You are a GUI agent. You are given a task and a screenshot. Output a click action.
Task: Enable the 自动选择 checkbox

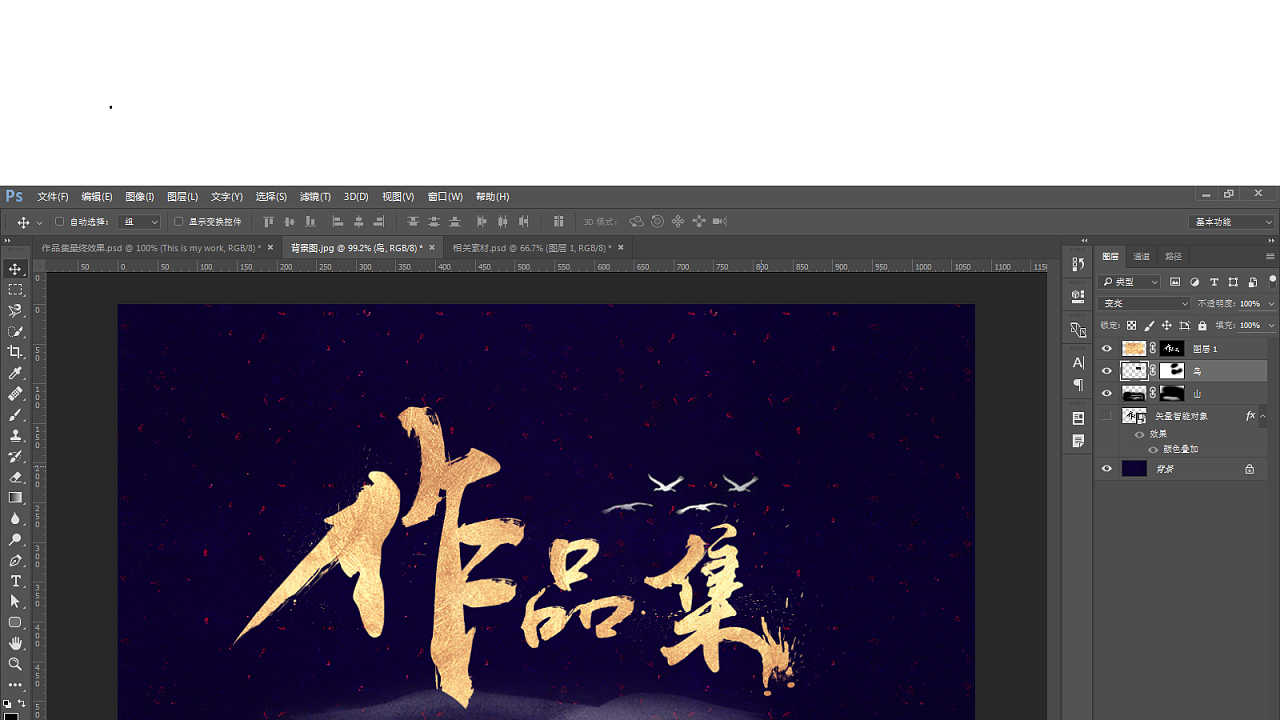pos(59,222)
